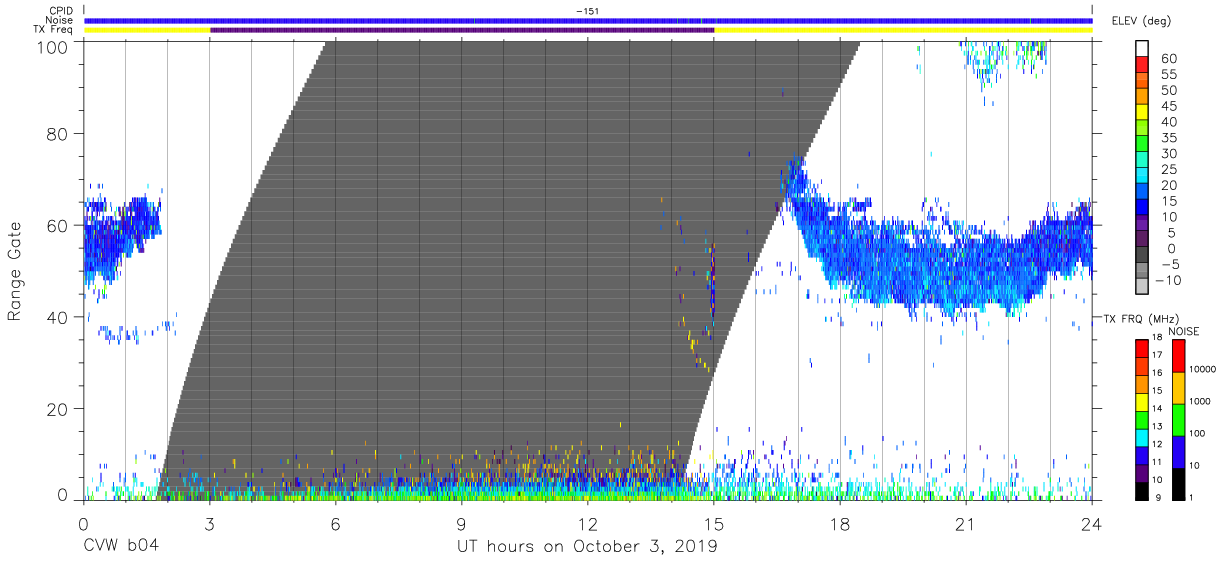Image resolution: width=1228 pixels, height=567 pixels.
Task: Click the red top segment of NOISE bar
Action: coord(1179,356)
